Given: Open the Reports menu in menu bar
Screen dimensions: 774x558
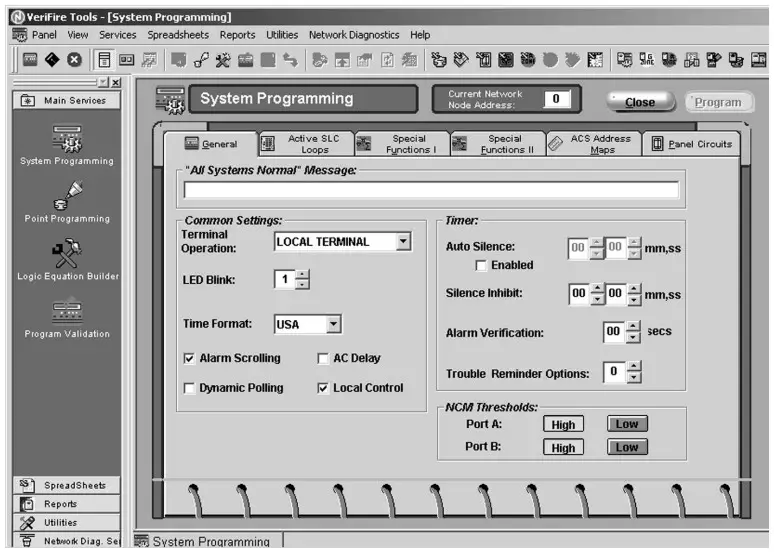Looking at the screenshot, I should tap(237, 35).
